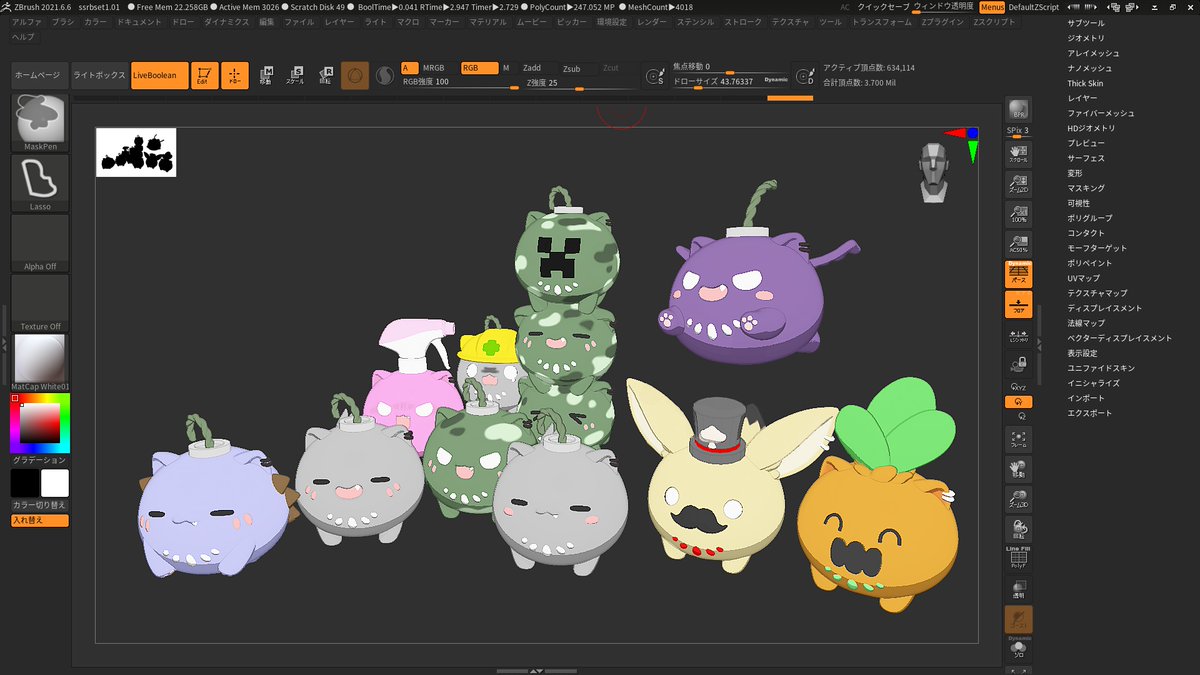
Task: Select the black main color swatch
Action: click(x=25, y=483)
